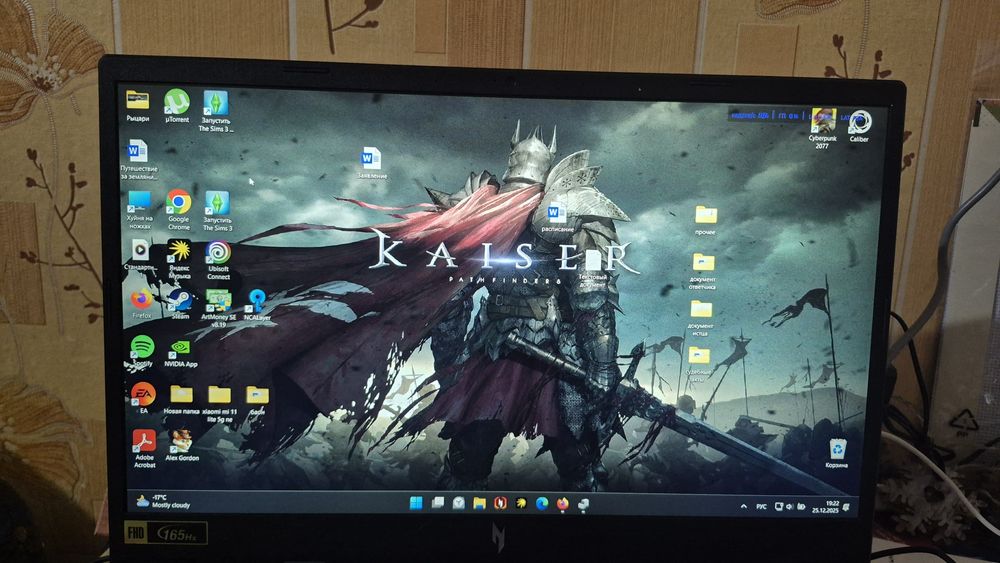Open the Рыцари folder on the desktop

[137, 106]
